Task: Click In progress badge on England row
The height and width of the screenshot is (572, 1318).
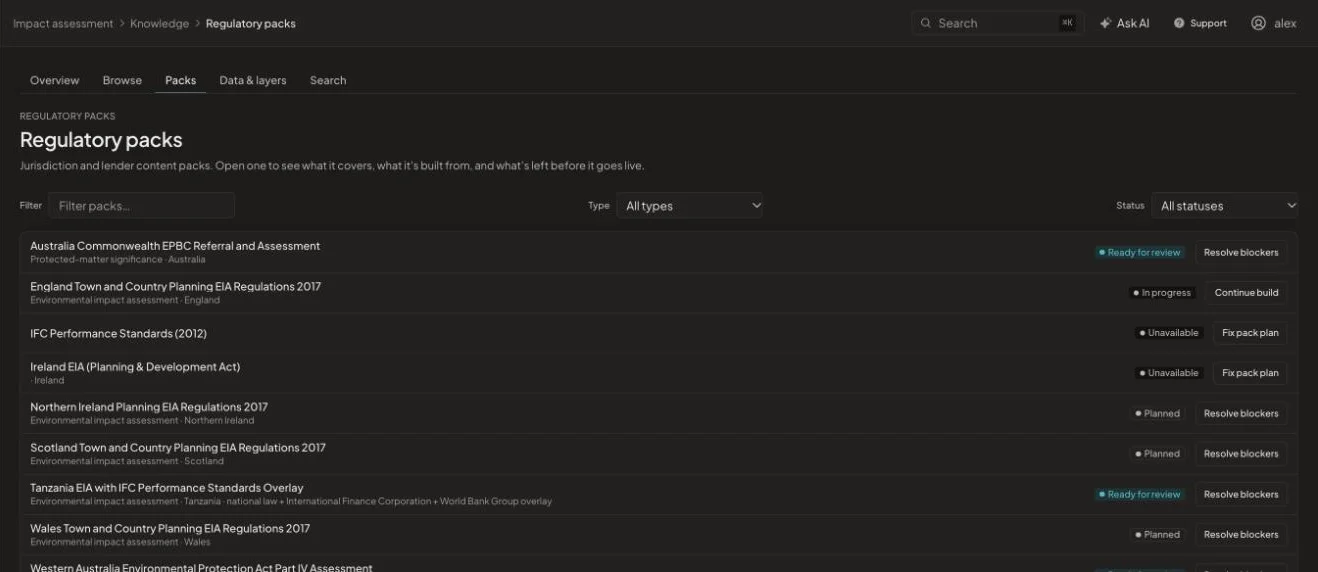Action: tap(1162, 293)
